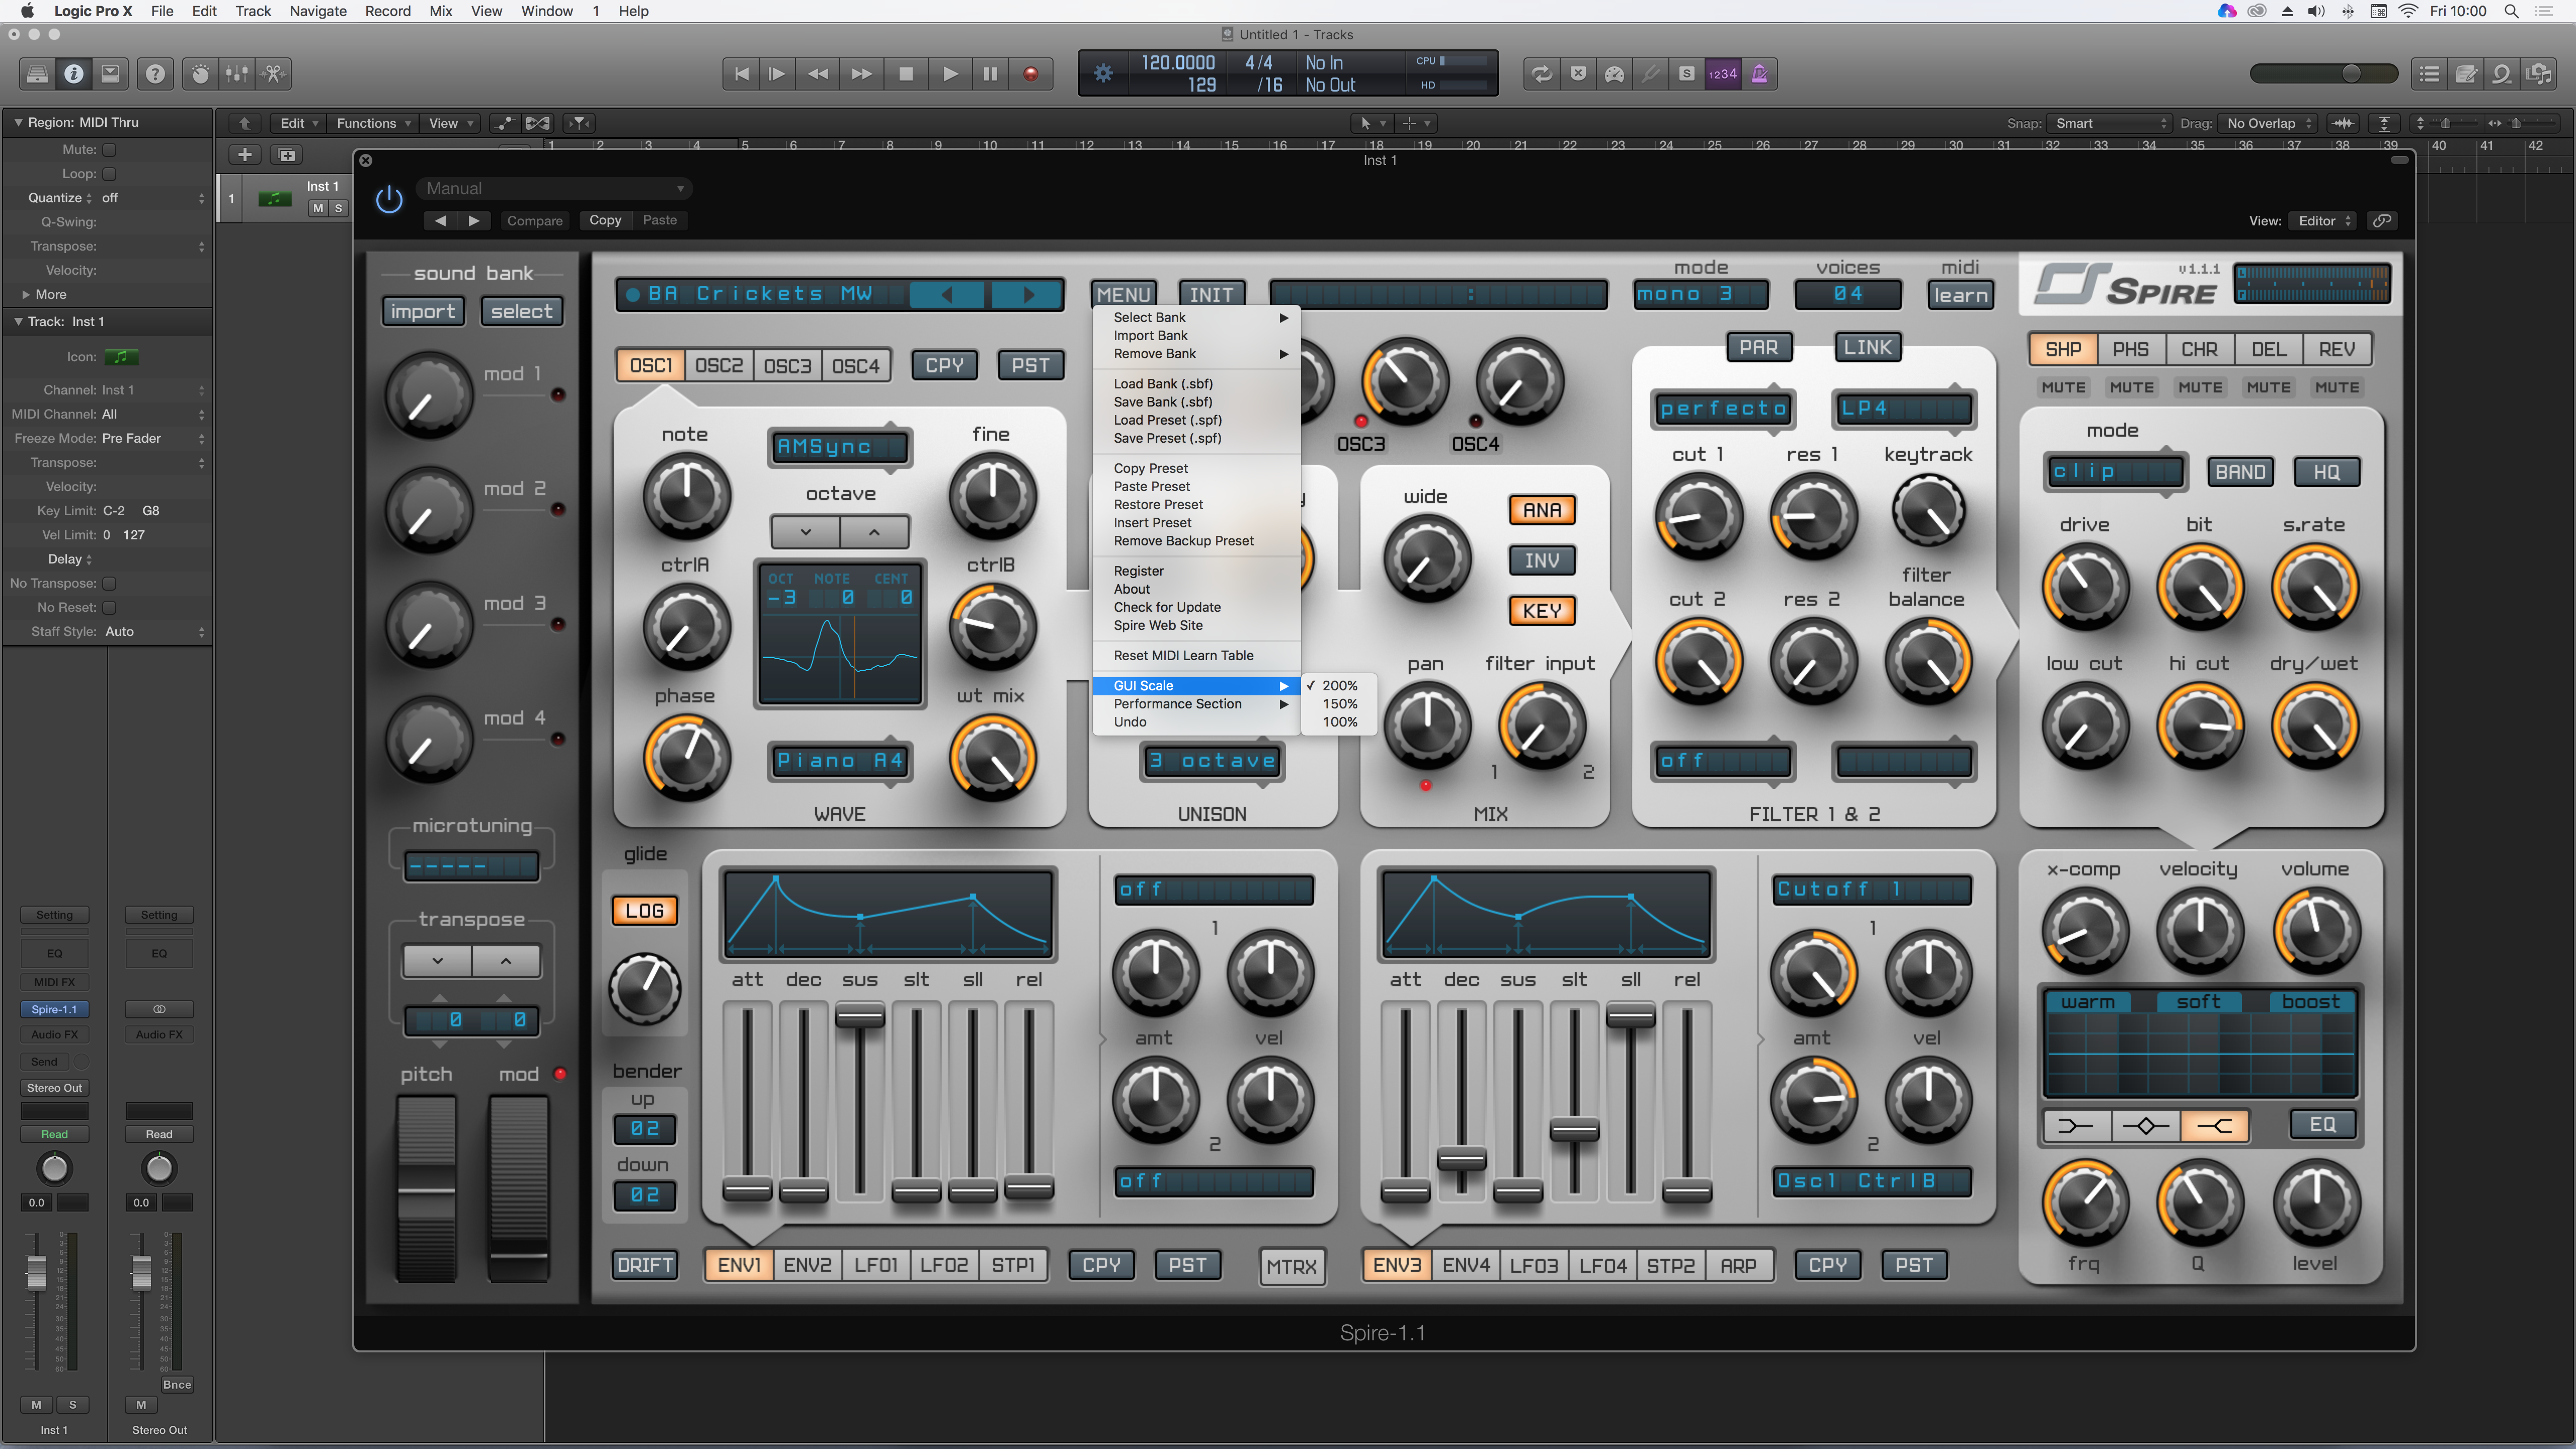Open the Note Pads button

pos(2466,74)
